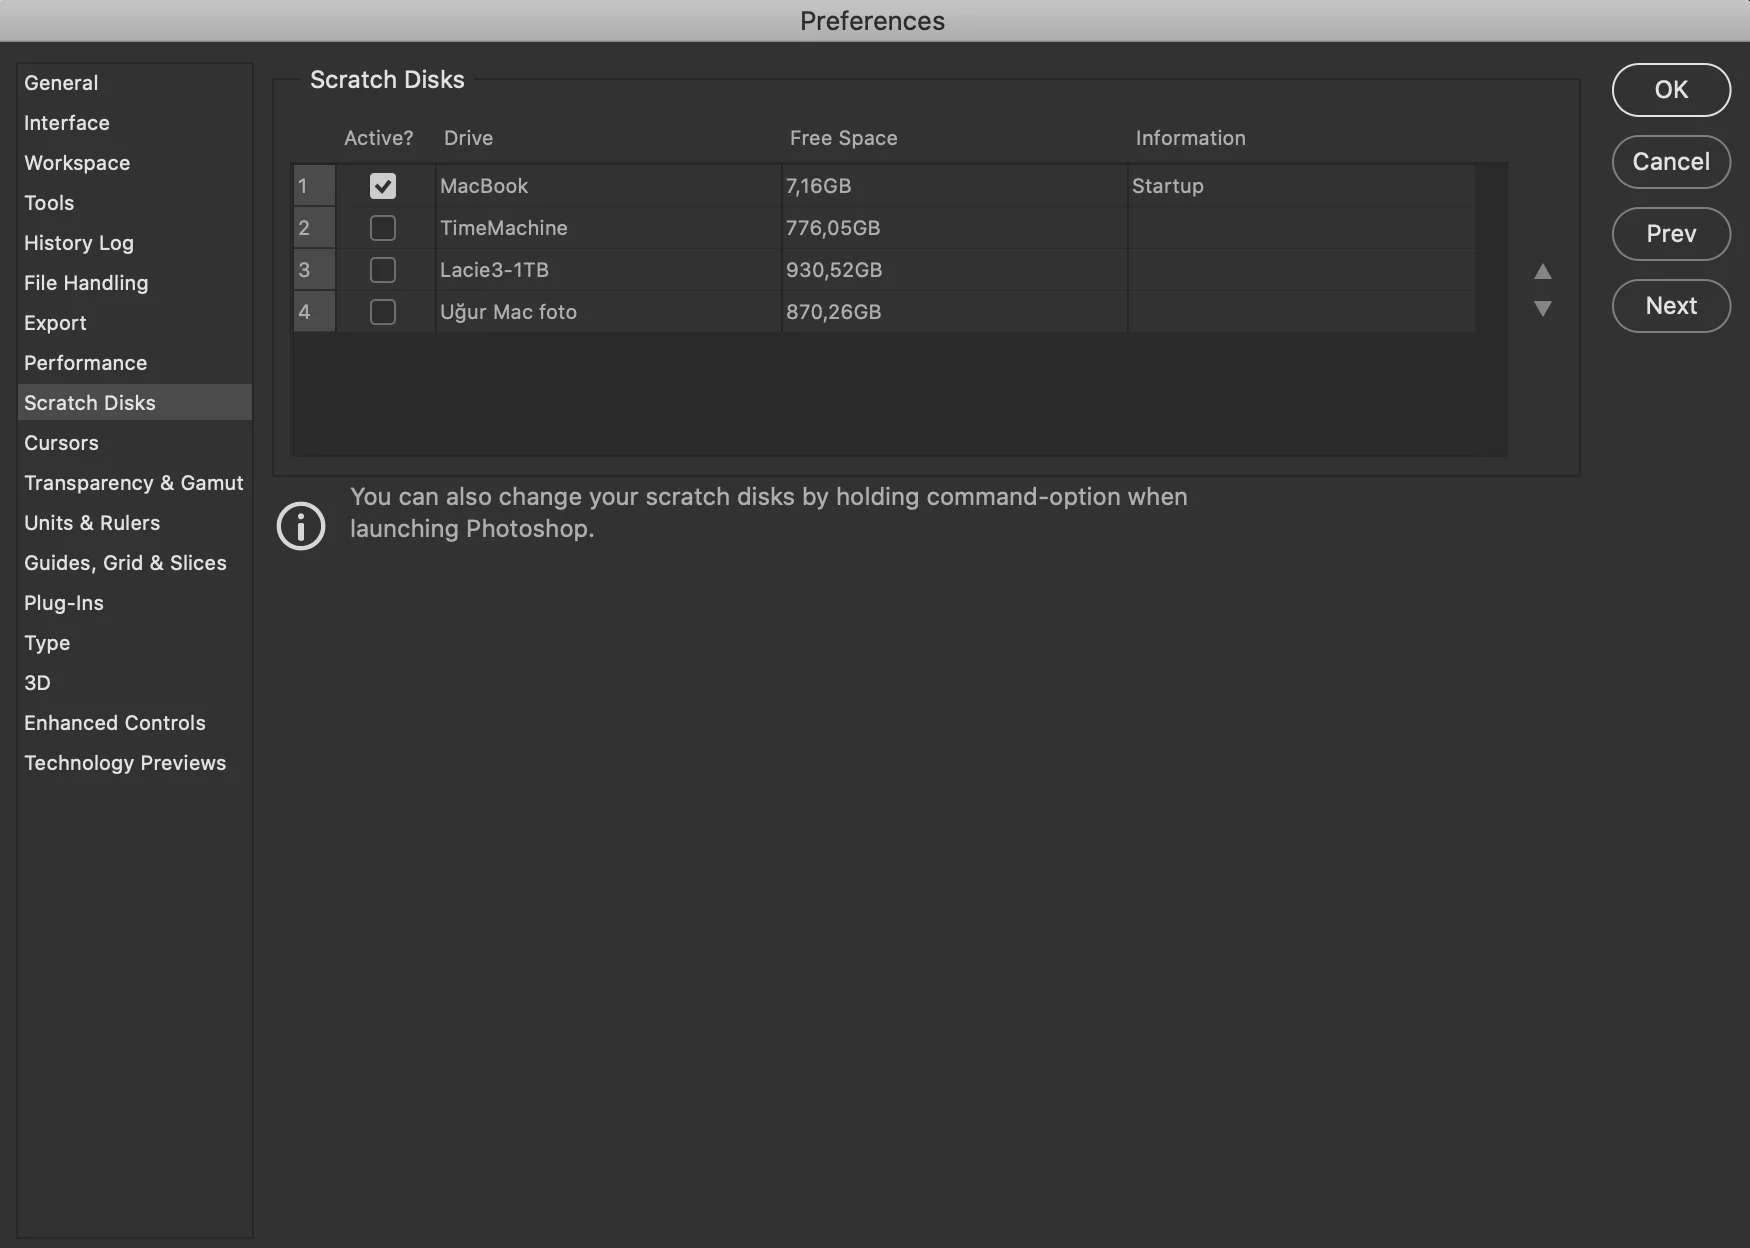Enable TimeMachine as a scratch disk
This screenshot has width=1750, height=1248.
pyautogui.click(x=383, y=228)
